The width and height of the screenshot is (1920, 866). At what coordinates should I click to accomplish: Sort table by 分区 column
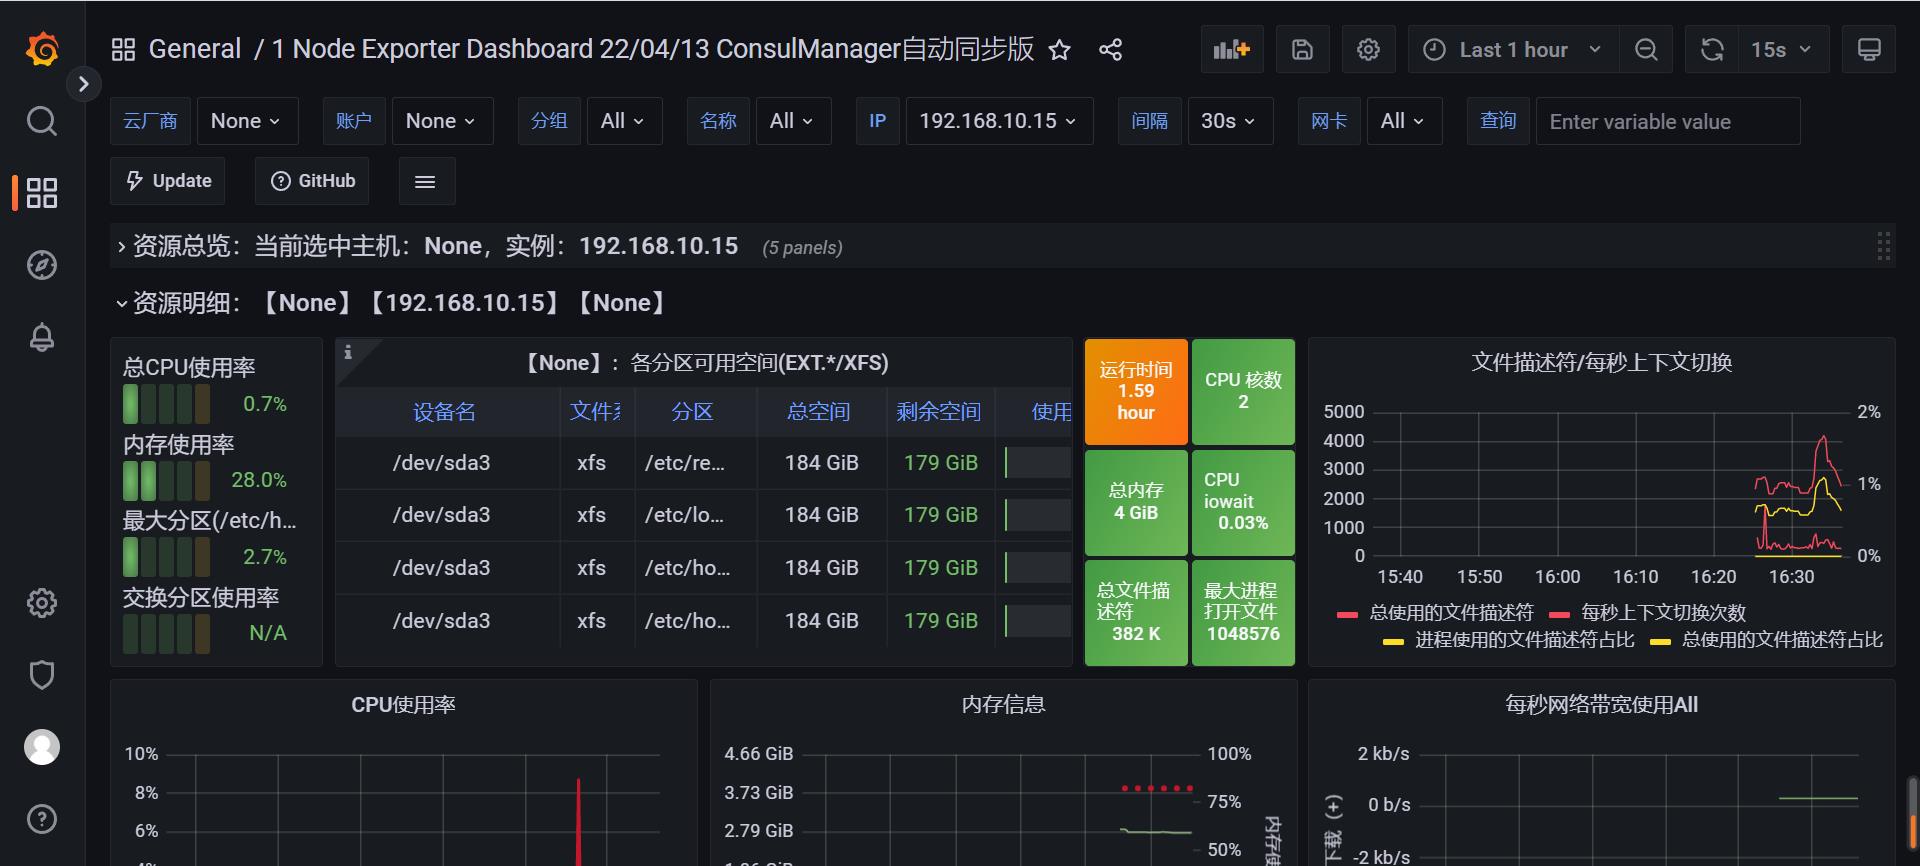coord(692,411)
